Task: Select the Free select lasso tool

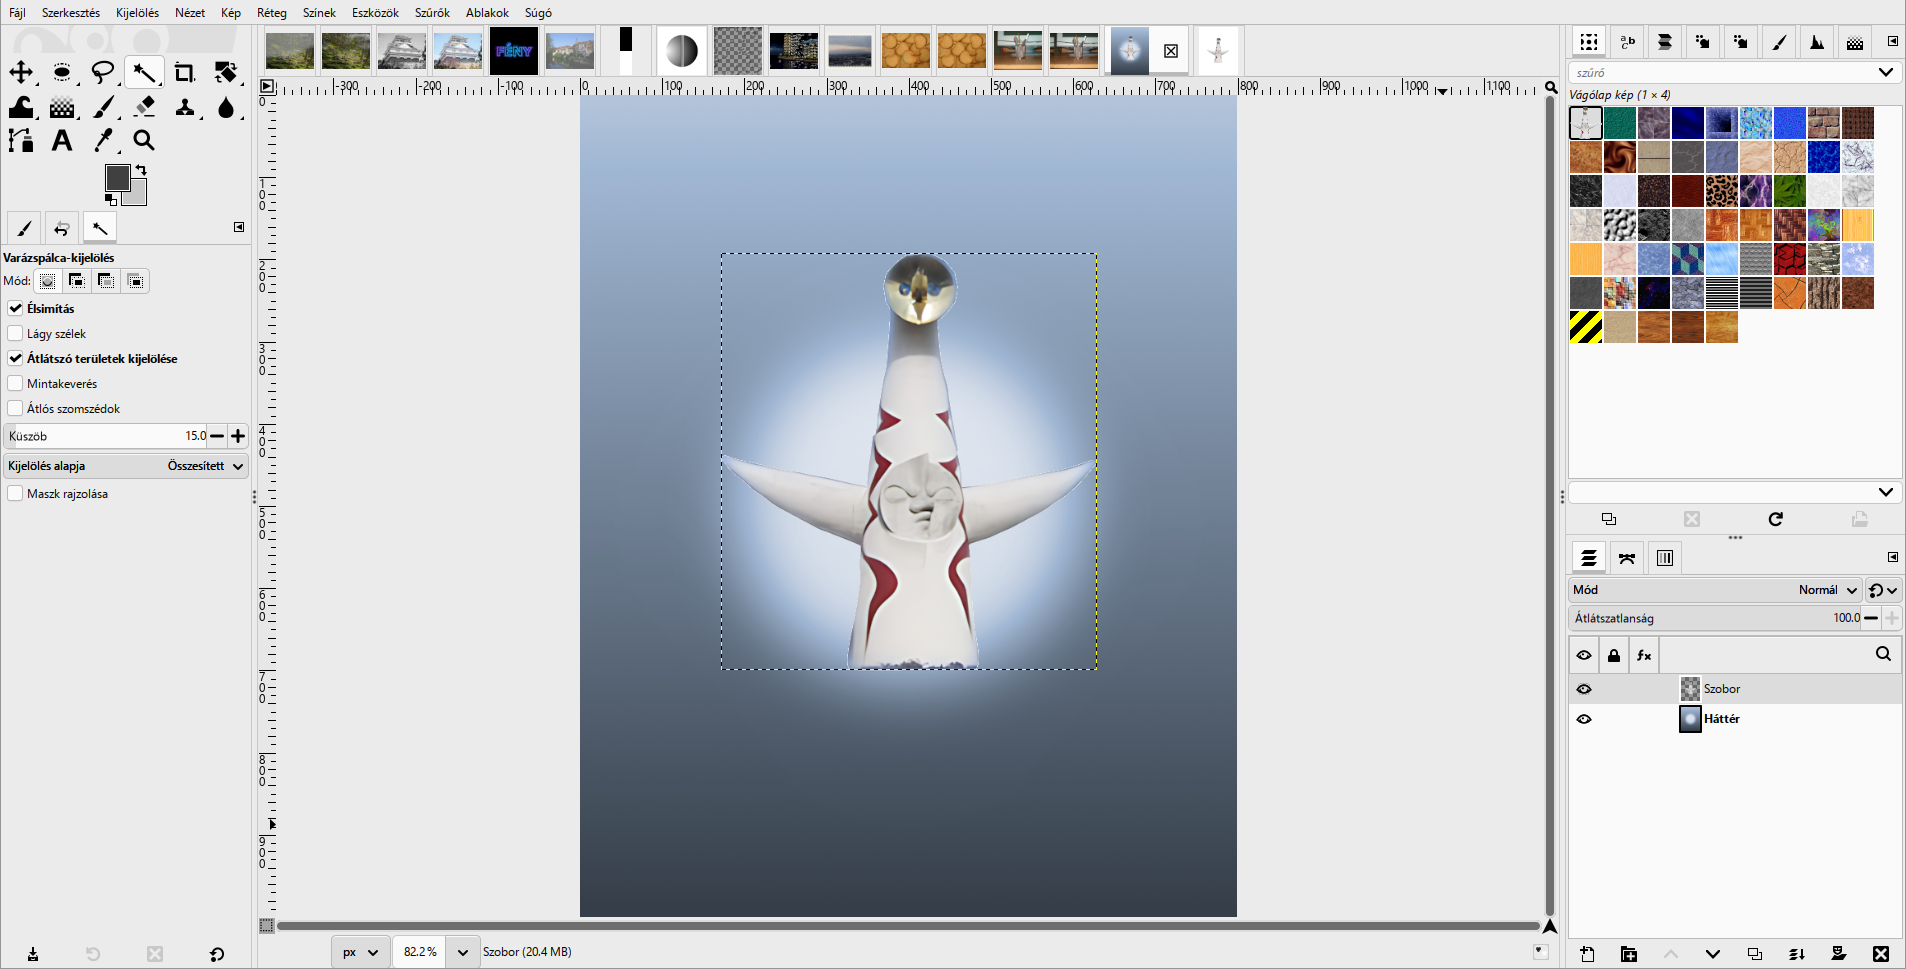Action: pyautogui.click(x=103, y=72)
